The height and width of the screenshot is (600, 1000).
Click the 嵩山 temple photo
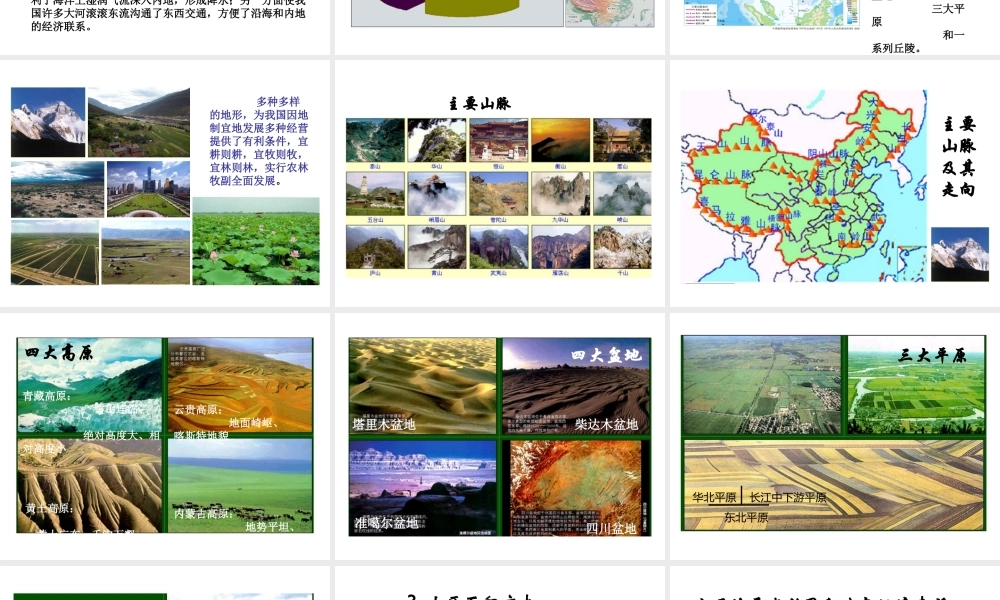click(622, 140)
